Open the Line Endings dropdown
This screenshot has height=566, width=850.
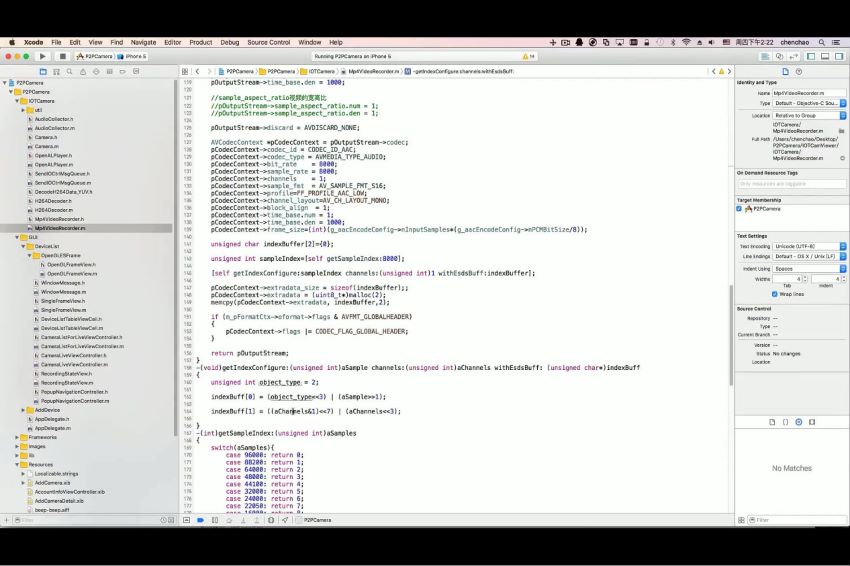pos(809,256)
